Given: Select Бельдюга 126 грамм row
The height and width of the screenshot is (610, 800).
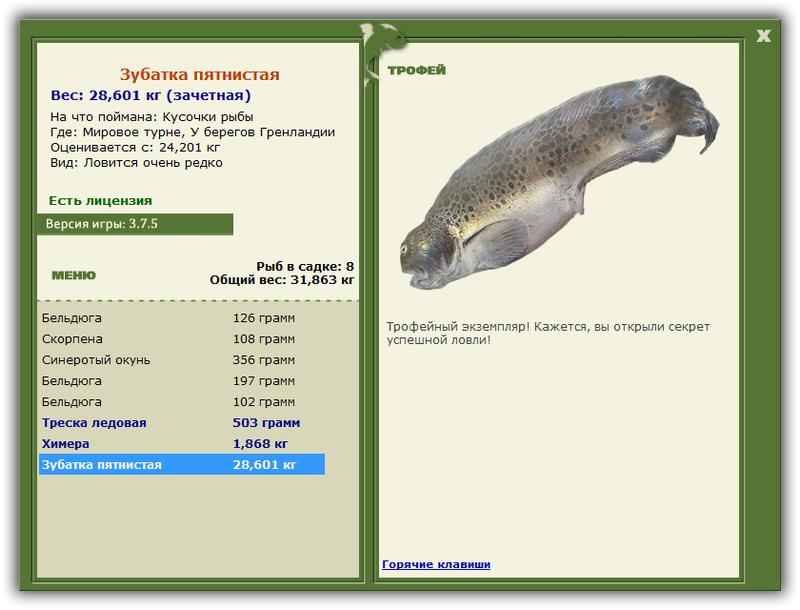Looking at the screenshot, I should pyautogui.click(x=182, y=318).
